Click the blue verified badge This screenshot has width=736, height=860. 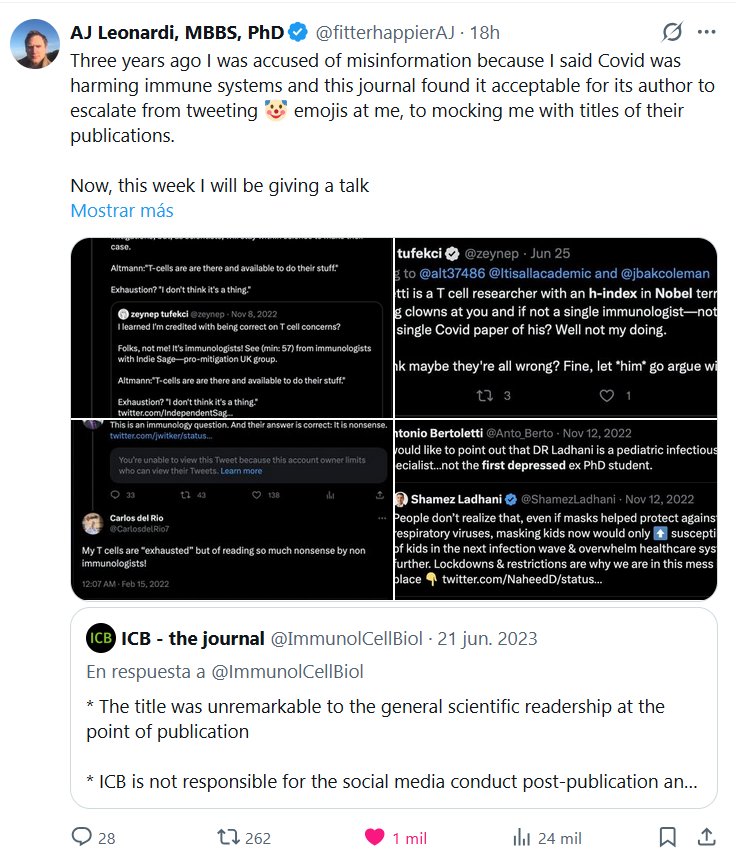(x=298, y=33)
